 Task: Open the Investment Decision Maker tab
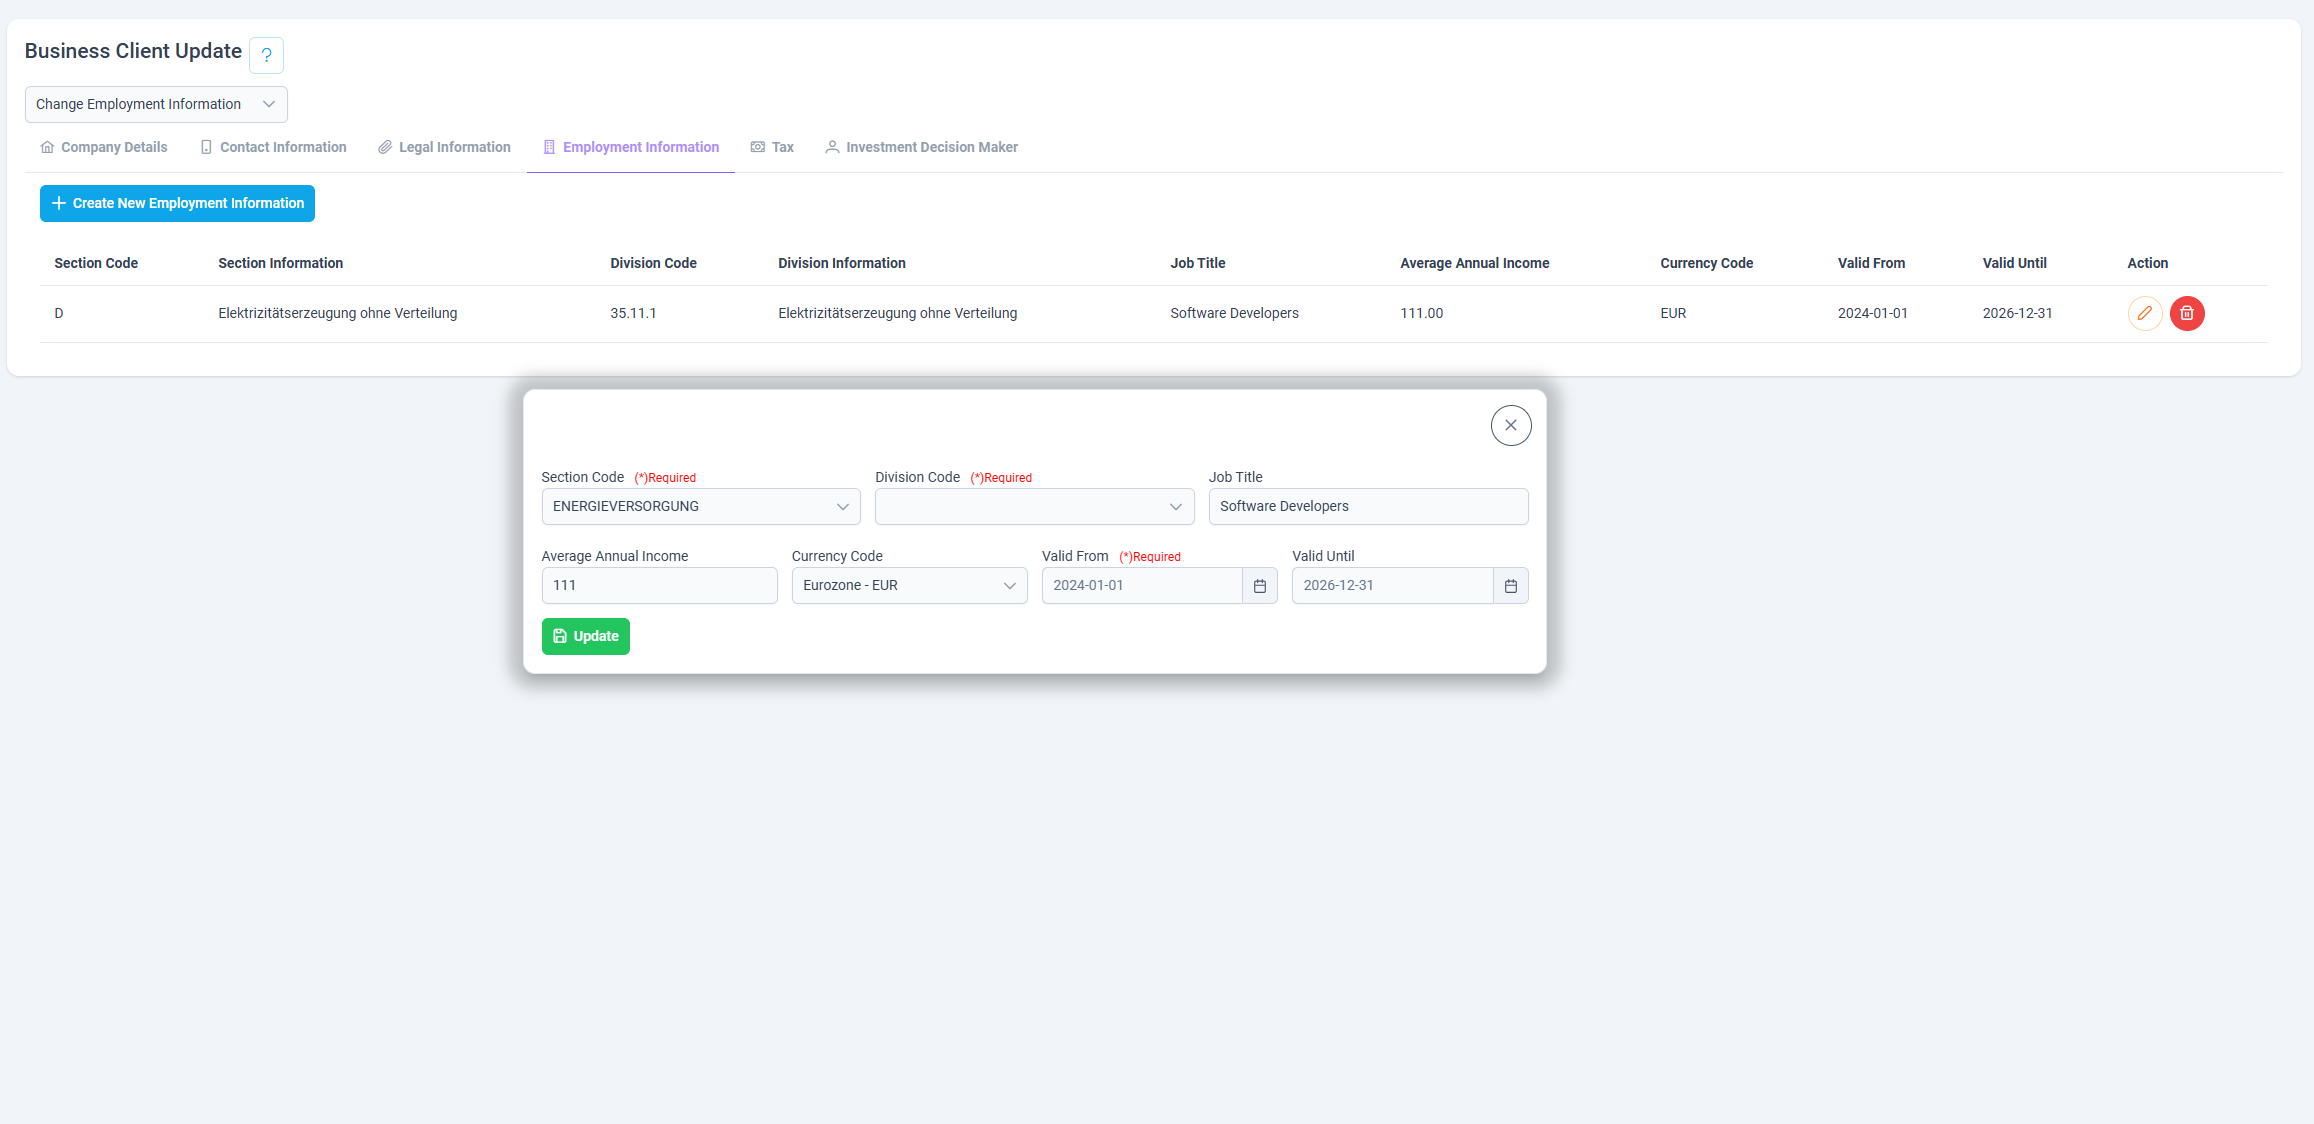coord(921,147)
